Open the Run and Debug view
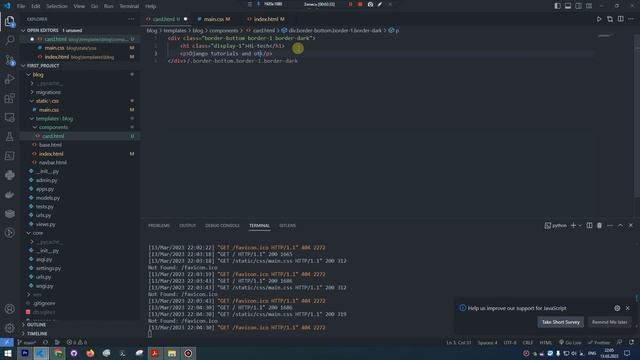This screenshot has width=640, height=360. click(10, 79)
